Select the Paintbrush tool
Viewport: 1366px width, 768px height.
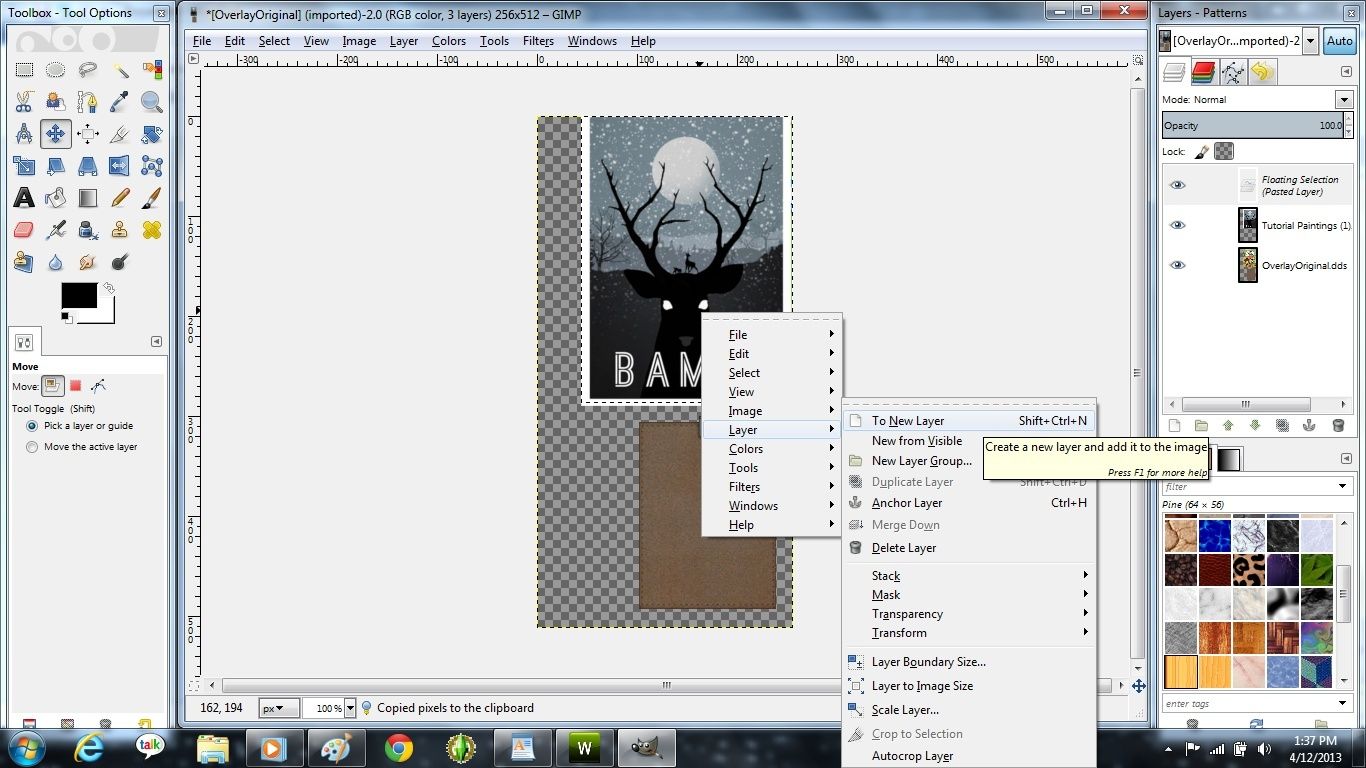152,198
